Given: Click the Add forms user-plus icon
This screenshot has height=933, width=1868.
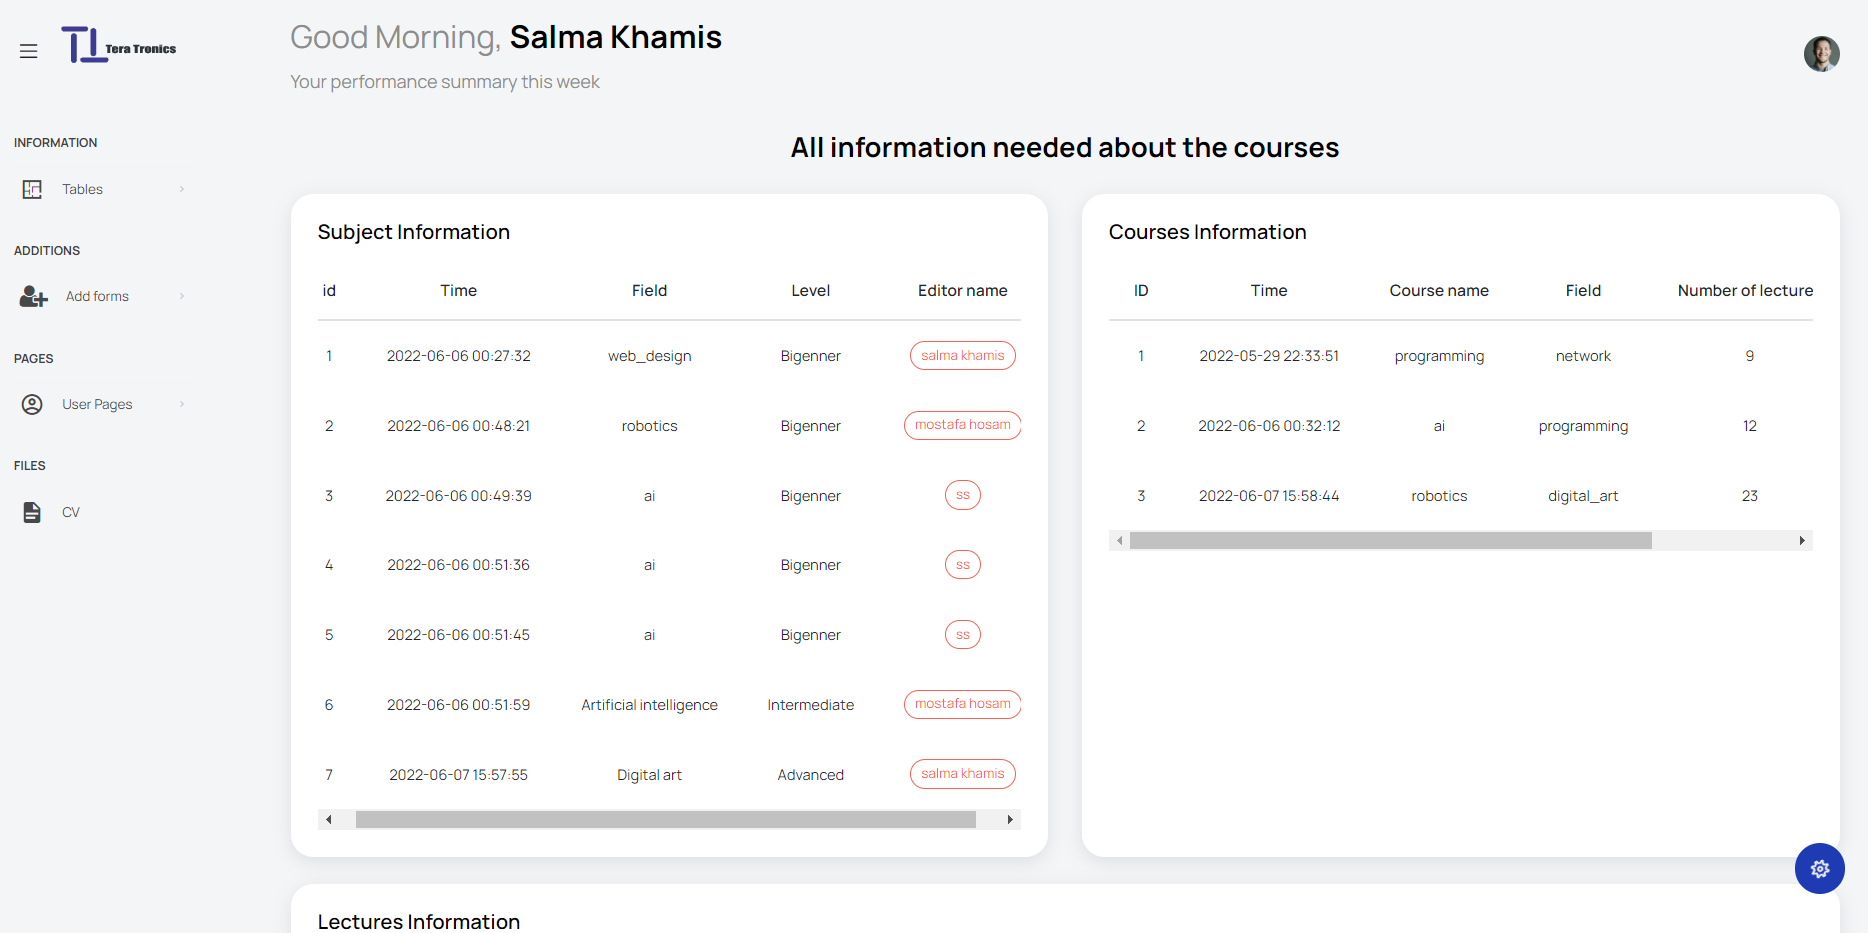Looking at the screenshot, I should 34,296.
